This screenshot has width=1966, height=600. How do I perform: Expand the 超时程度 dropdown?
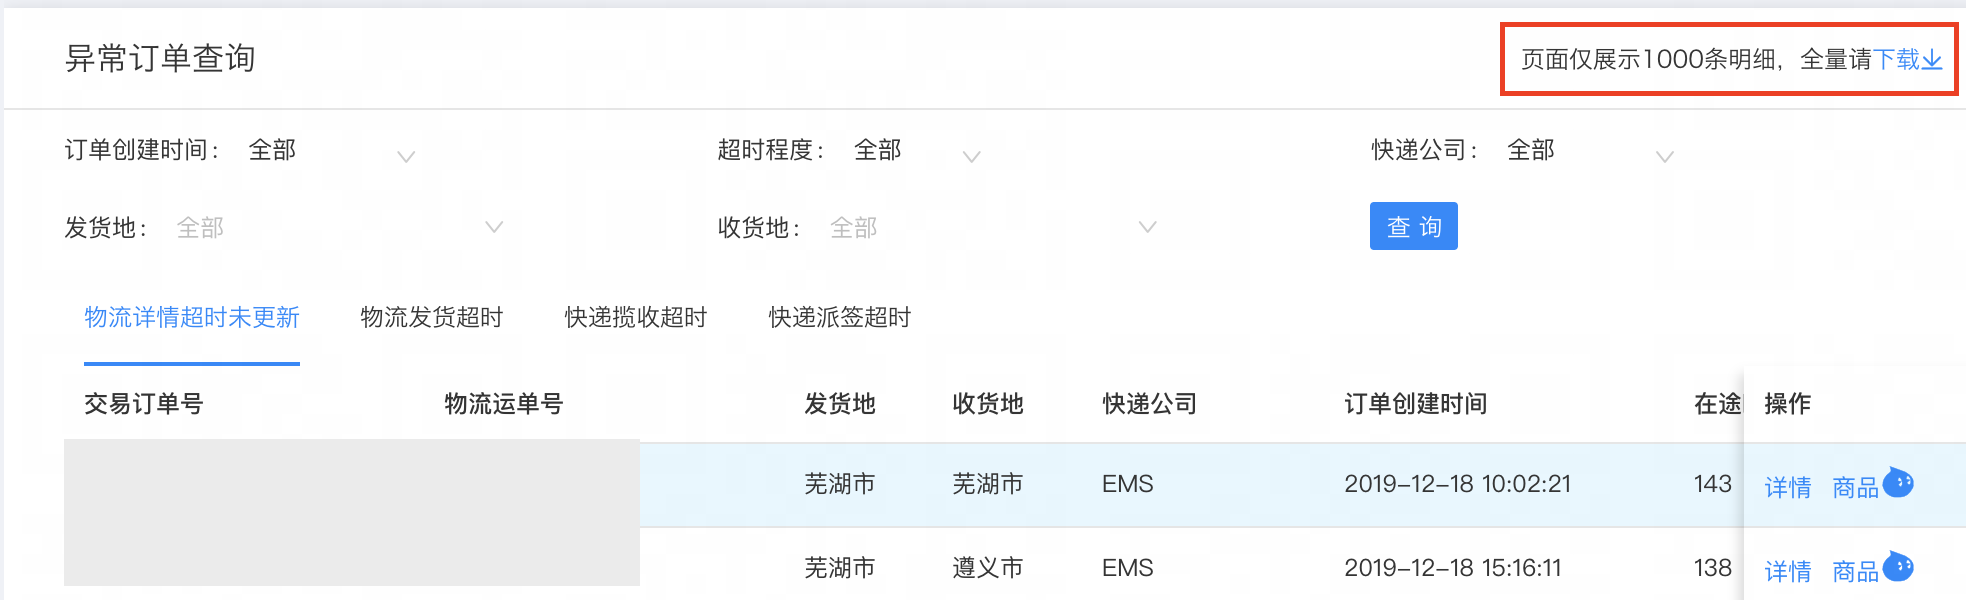pos(915,151)
